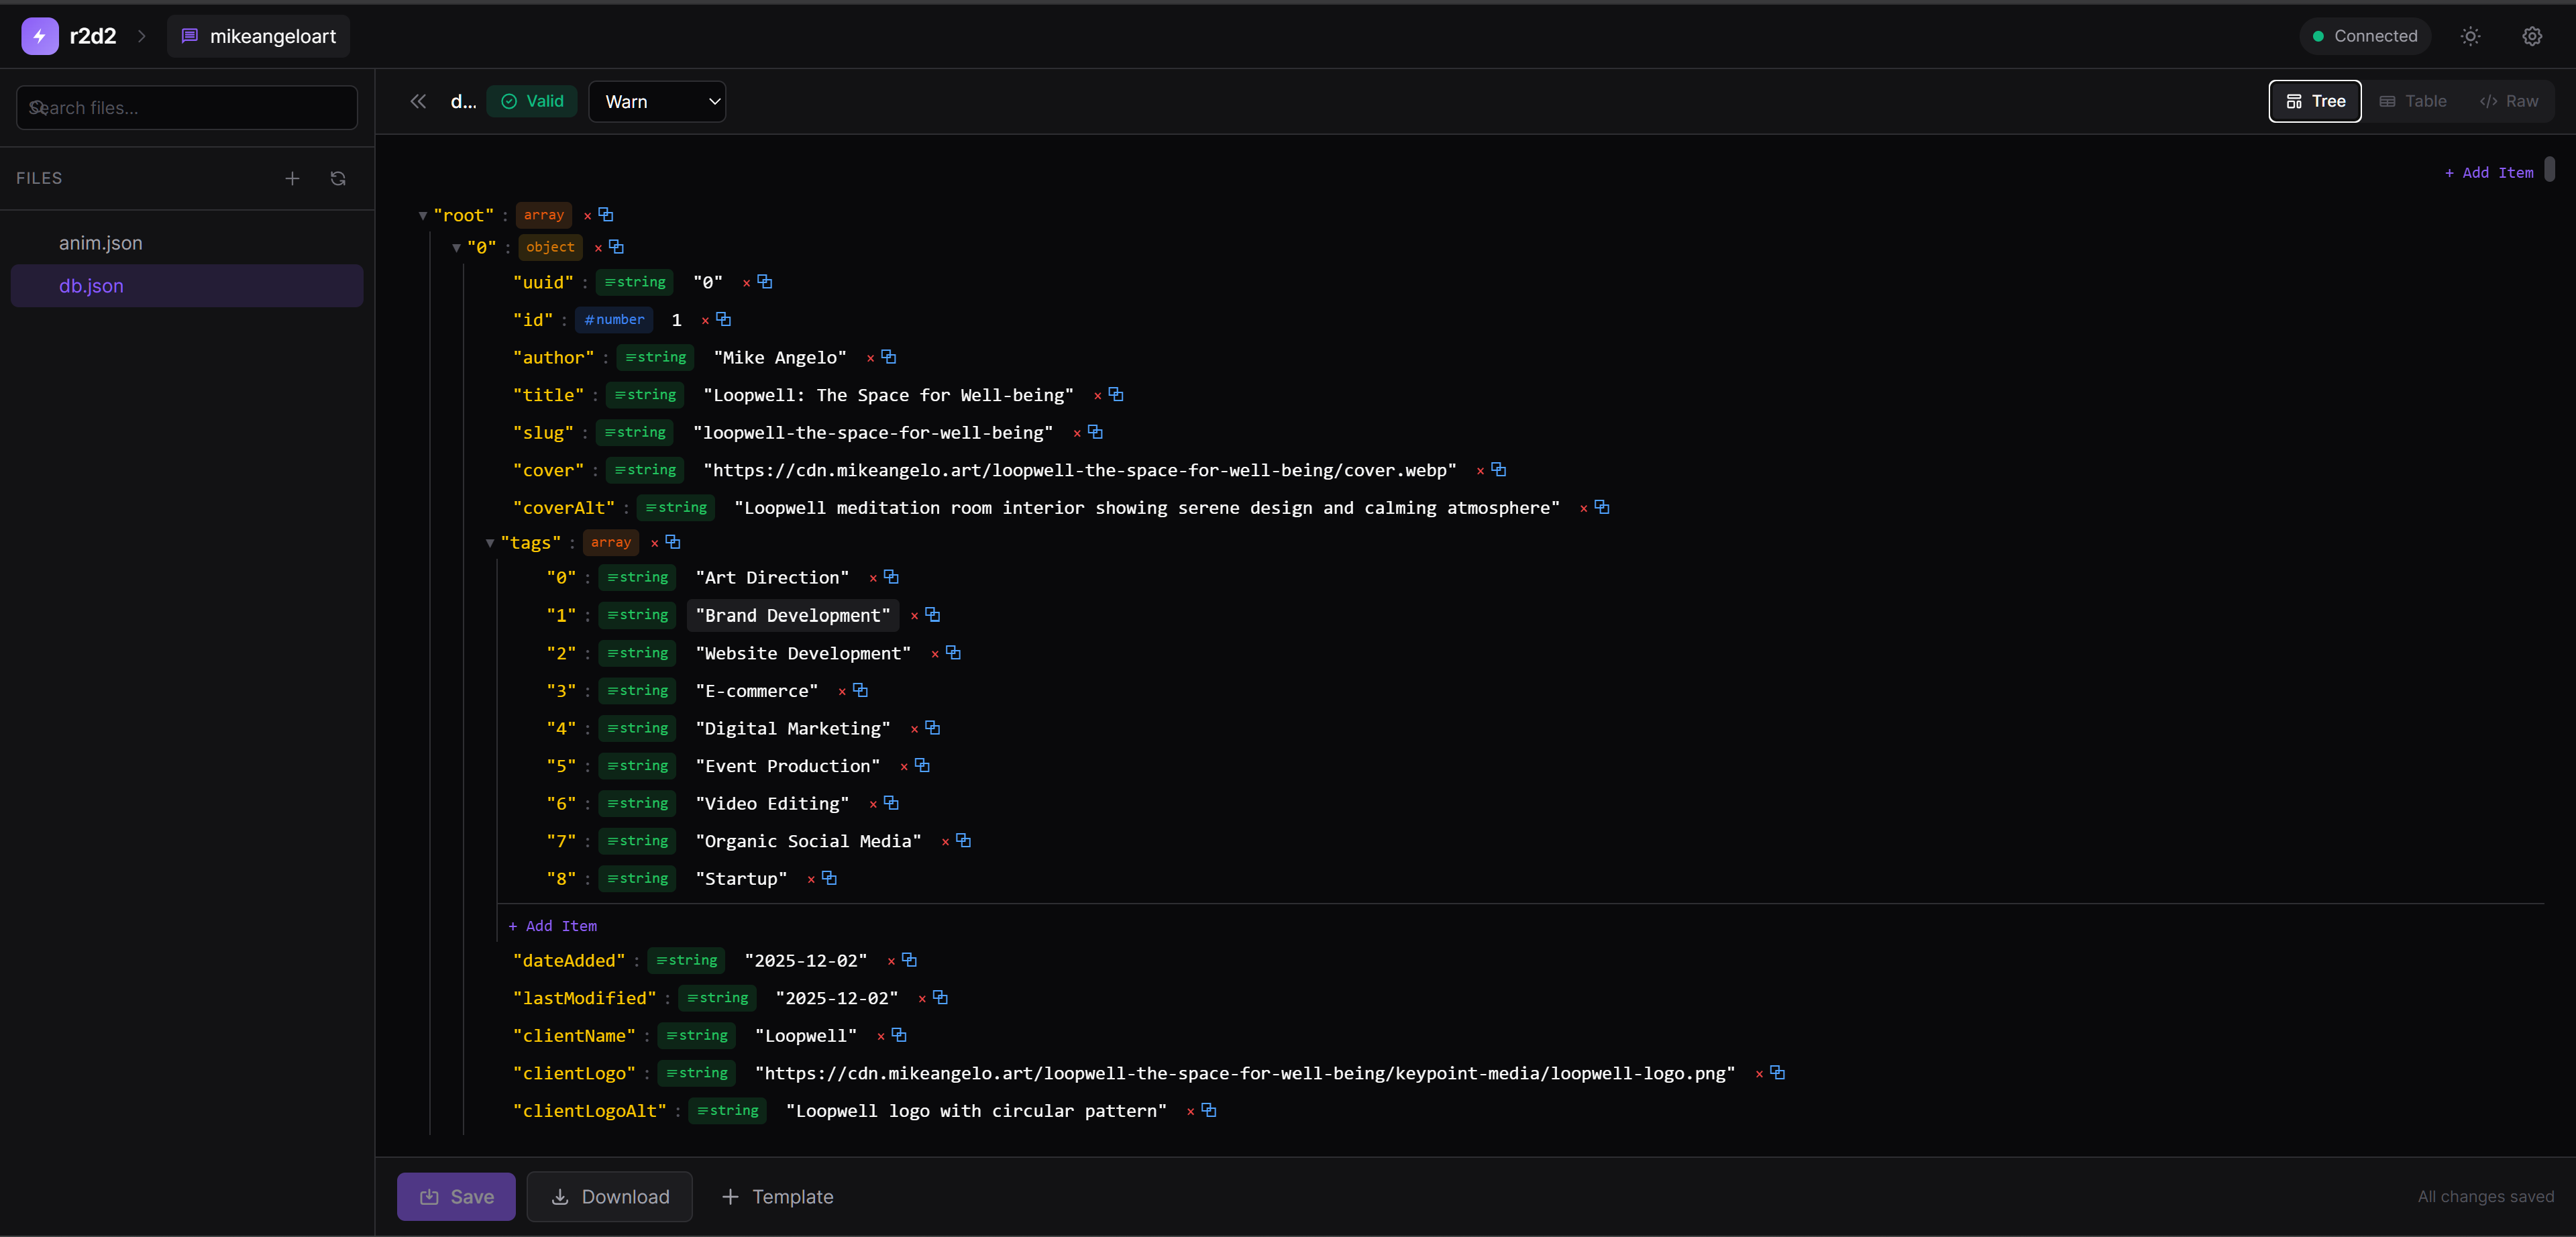The width and height of the screenshot is (2576, 1237).
Task: Open the mikeangeloart breadcrumb
Action: pos(258,36)
